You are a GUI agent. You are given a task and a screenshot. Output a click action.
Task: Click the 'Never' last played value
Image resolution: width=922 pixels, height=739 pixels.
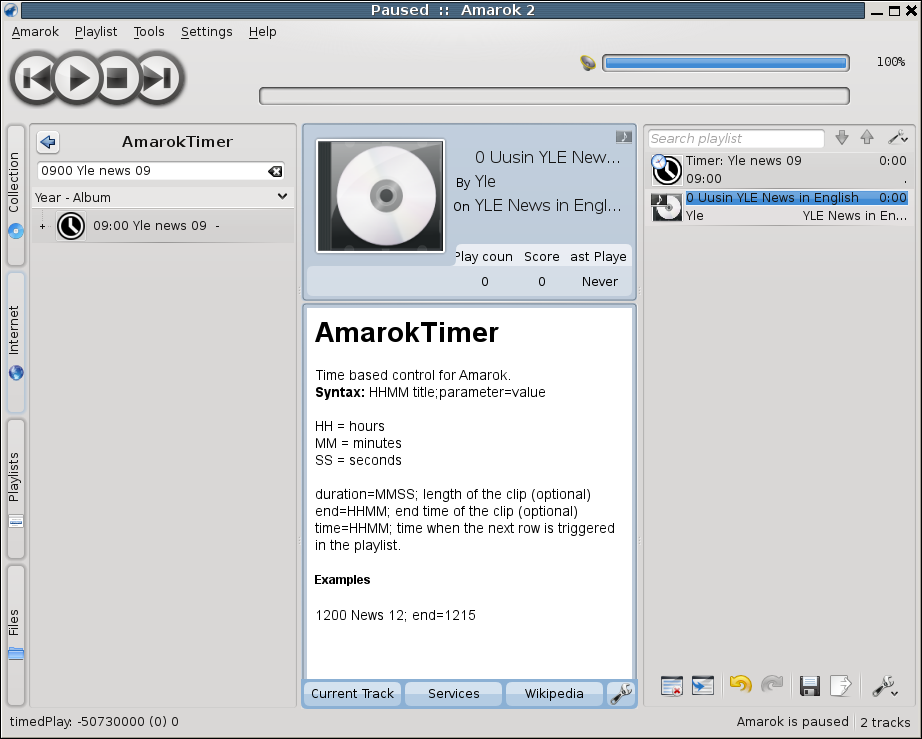600,282
